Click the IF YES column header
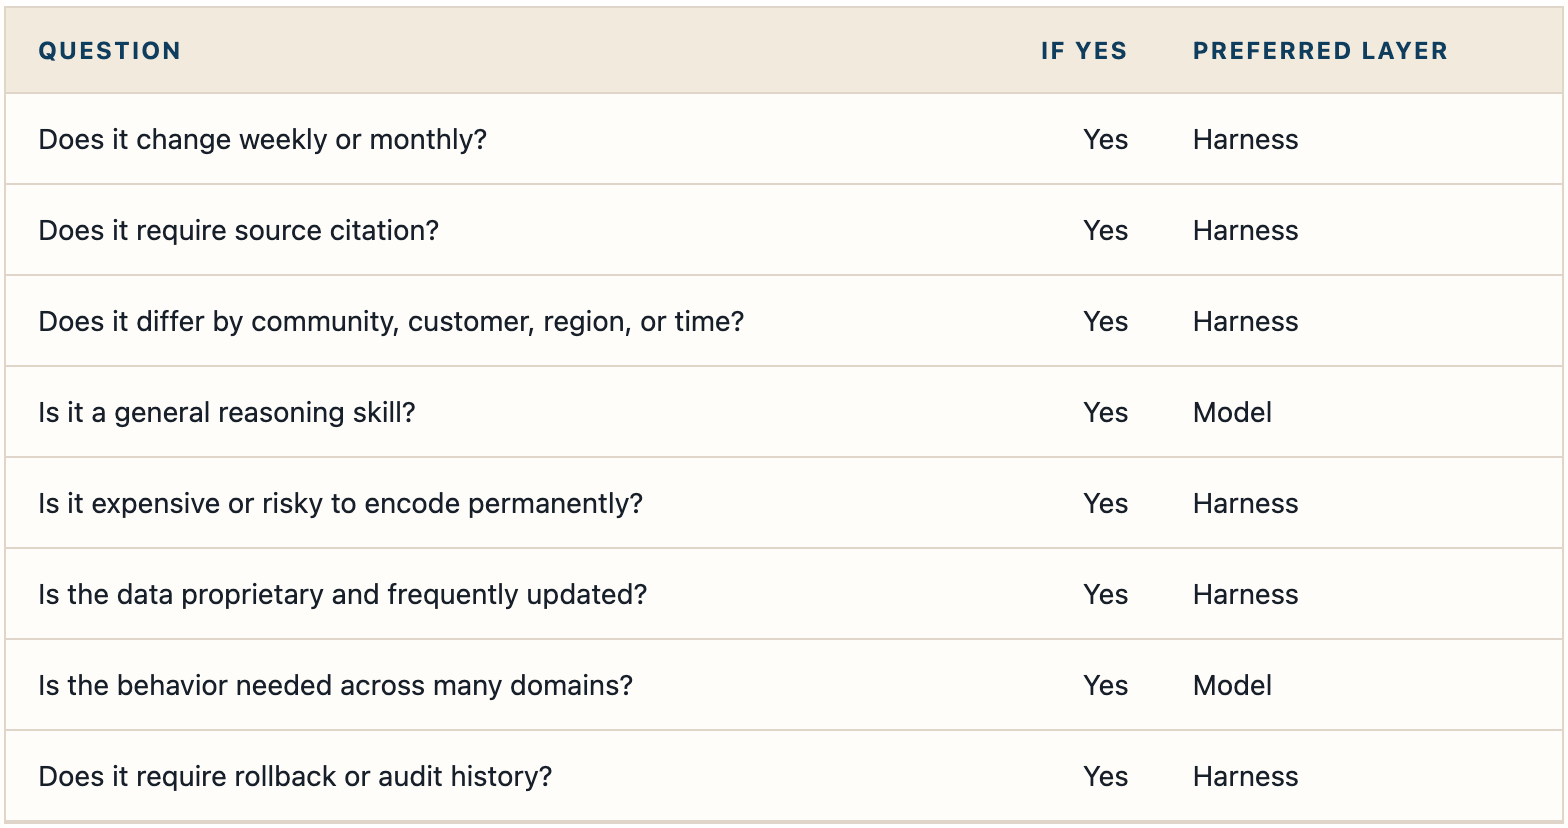This screenshot has width=1568, height=828. [x=1084, y=51]
